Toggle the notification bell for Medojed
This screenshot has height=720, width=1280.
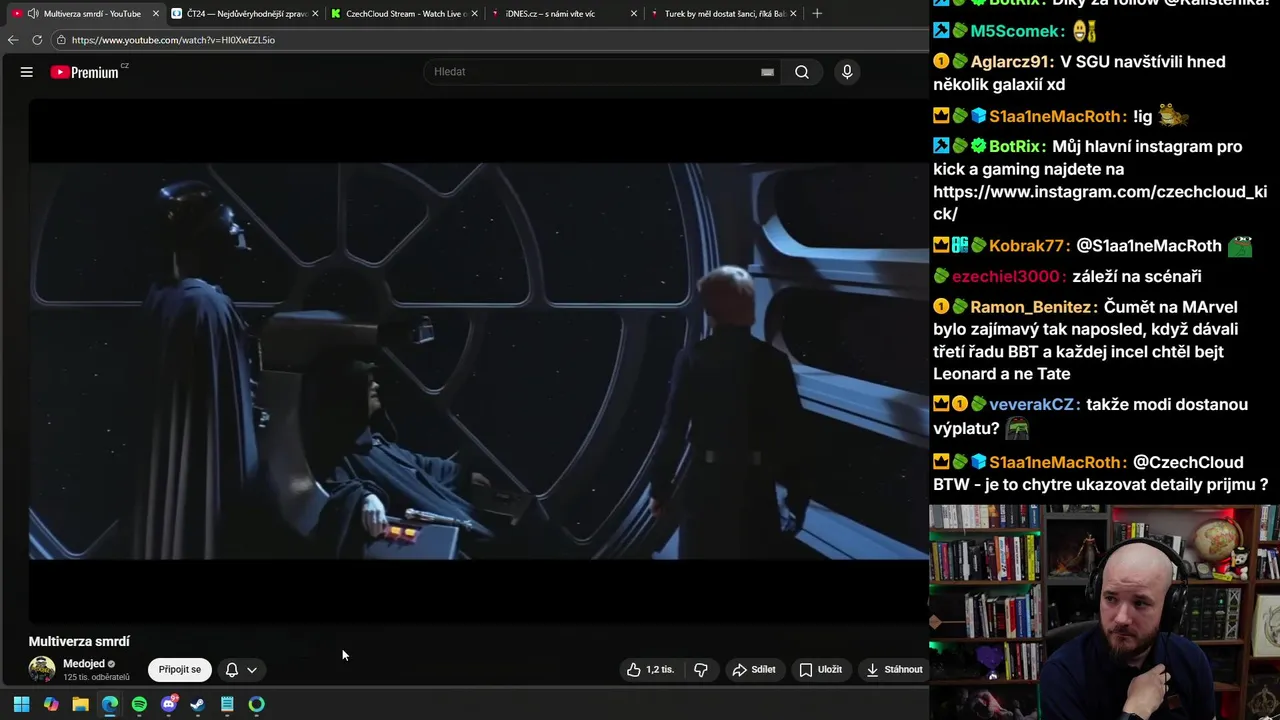[231, 670]
